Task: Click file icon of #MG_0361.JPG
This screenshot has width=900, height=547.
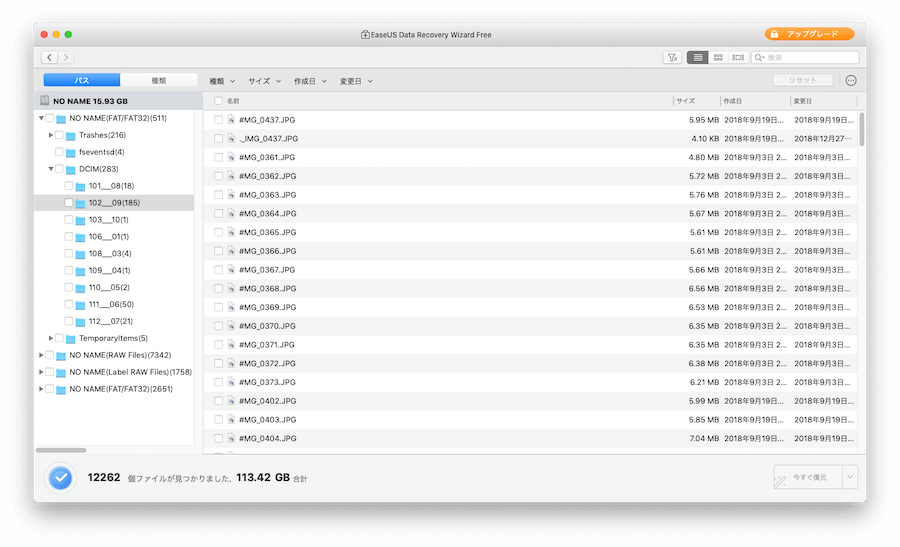Action: 231,157
